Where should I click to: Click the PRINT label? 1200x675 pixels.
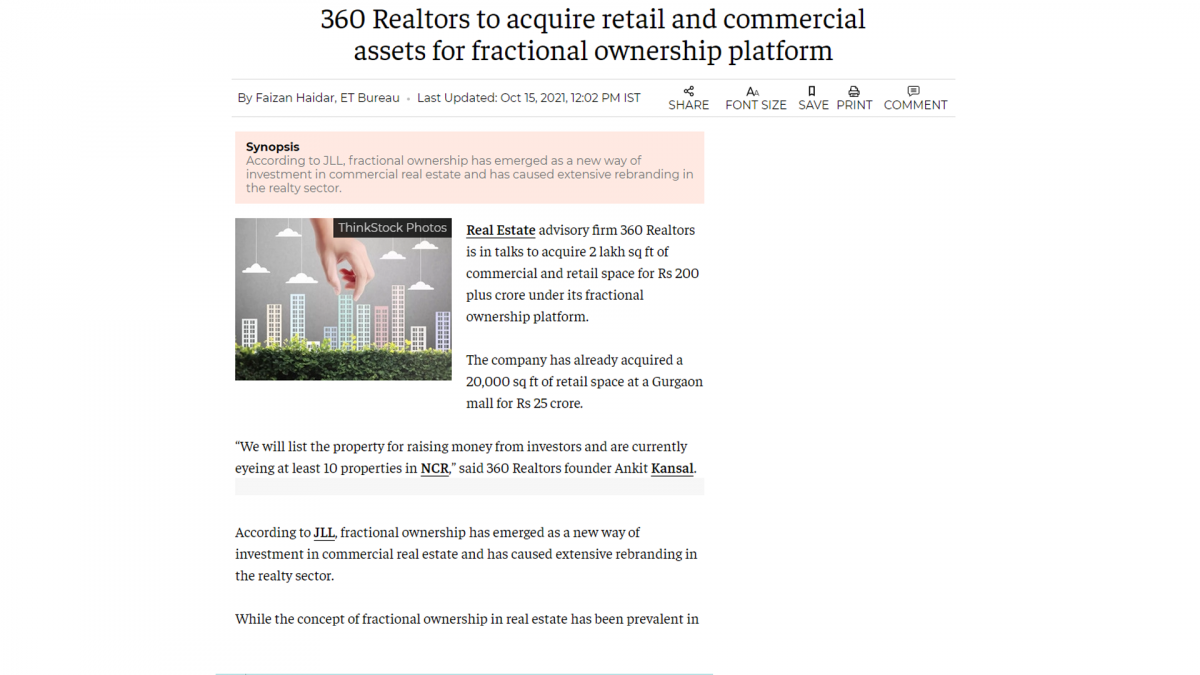pyautogui.click(x=854, y=105)
